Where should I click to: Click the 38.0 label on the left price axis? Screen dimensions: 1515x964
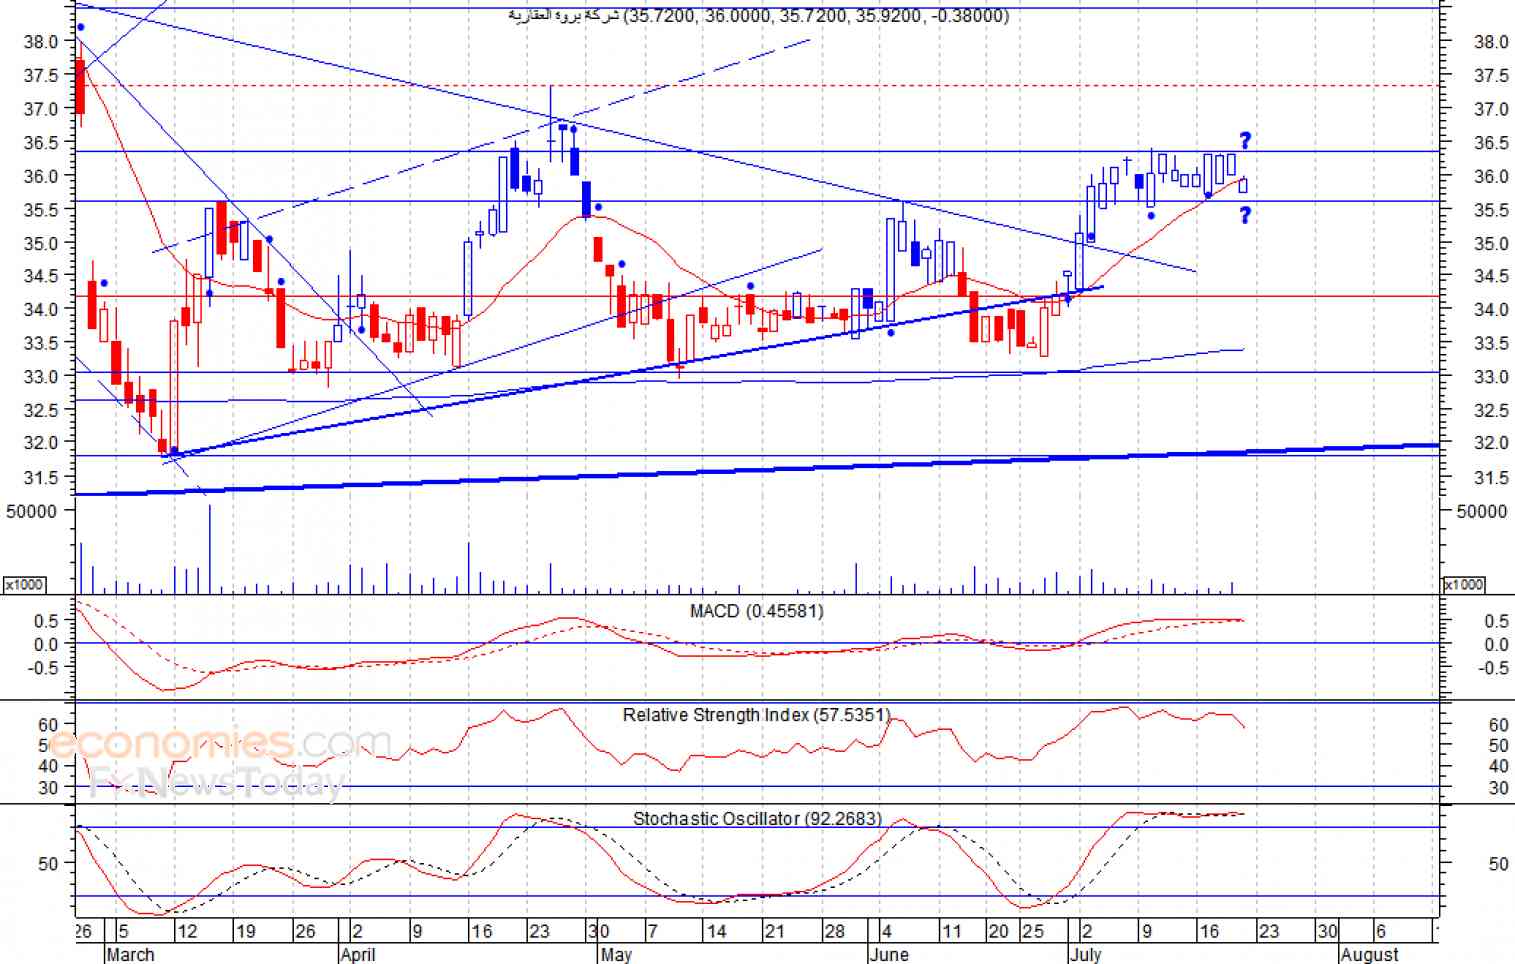41,42
